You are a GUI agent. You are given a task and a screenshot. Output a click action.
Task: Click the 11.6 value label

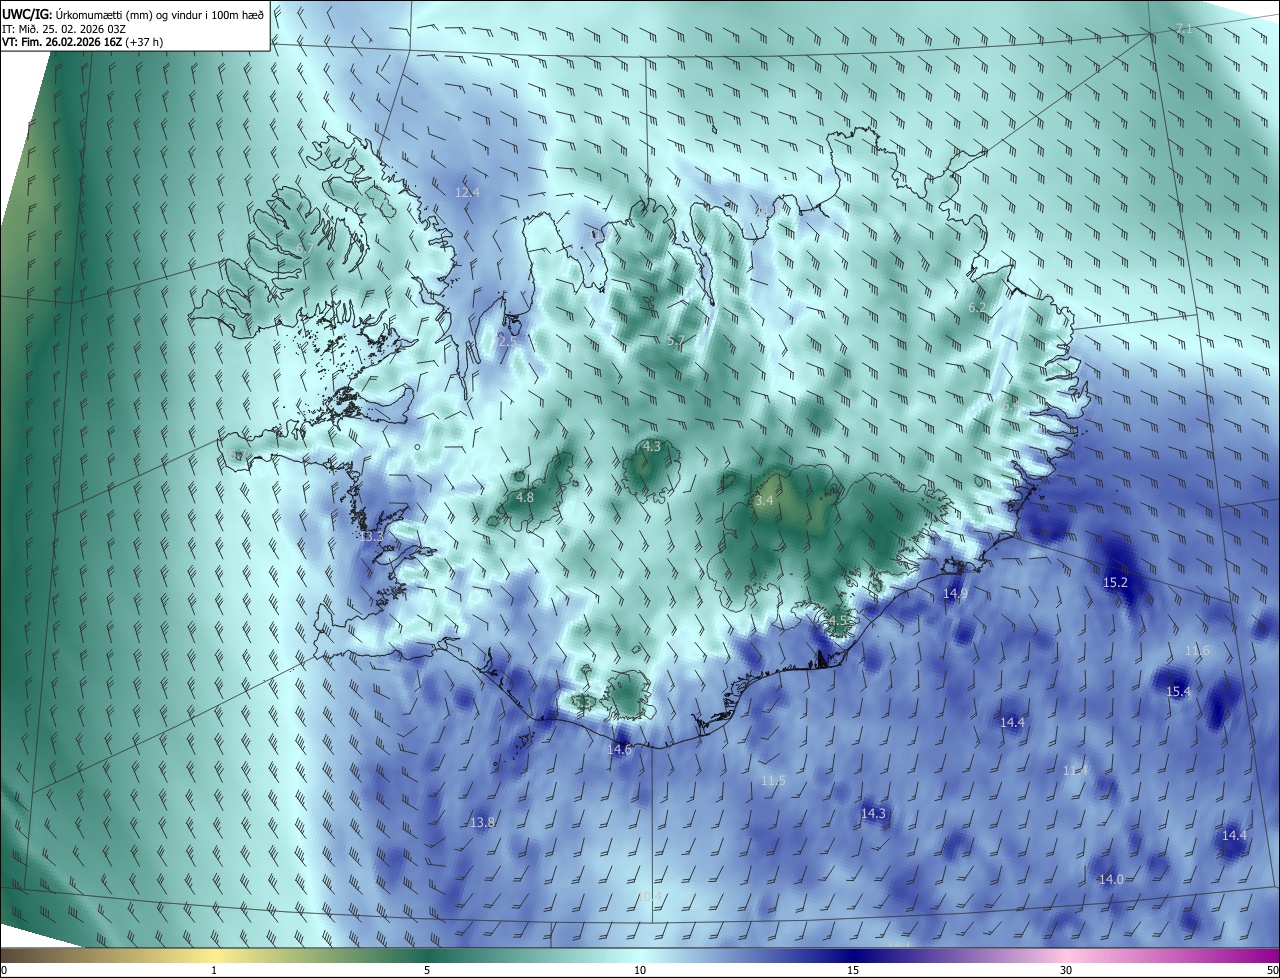click(x=1197, y=651)
